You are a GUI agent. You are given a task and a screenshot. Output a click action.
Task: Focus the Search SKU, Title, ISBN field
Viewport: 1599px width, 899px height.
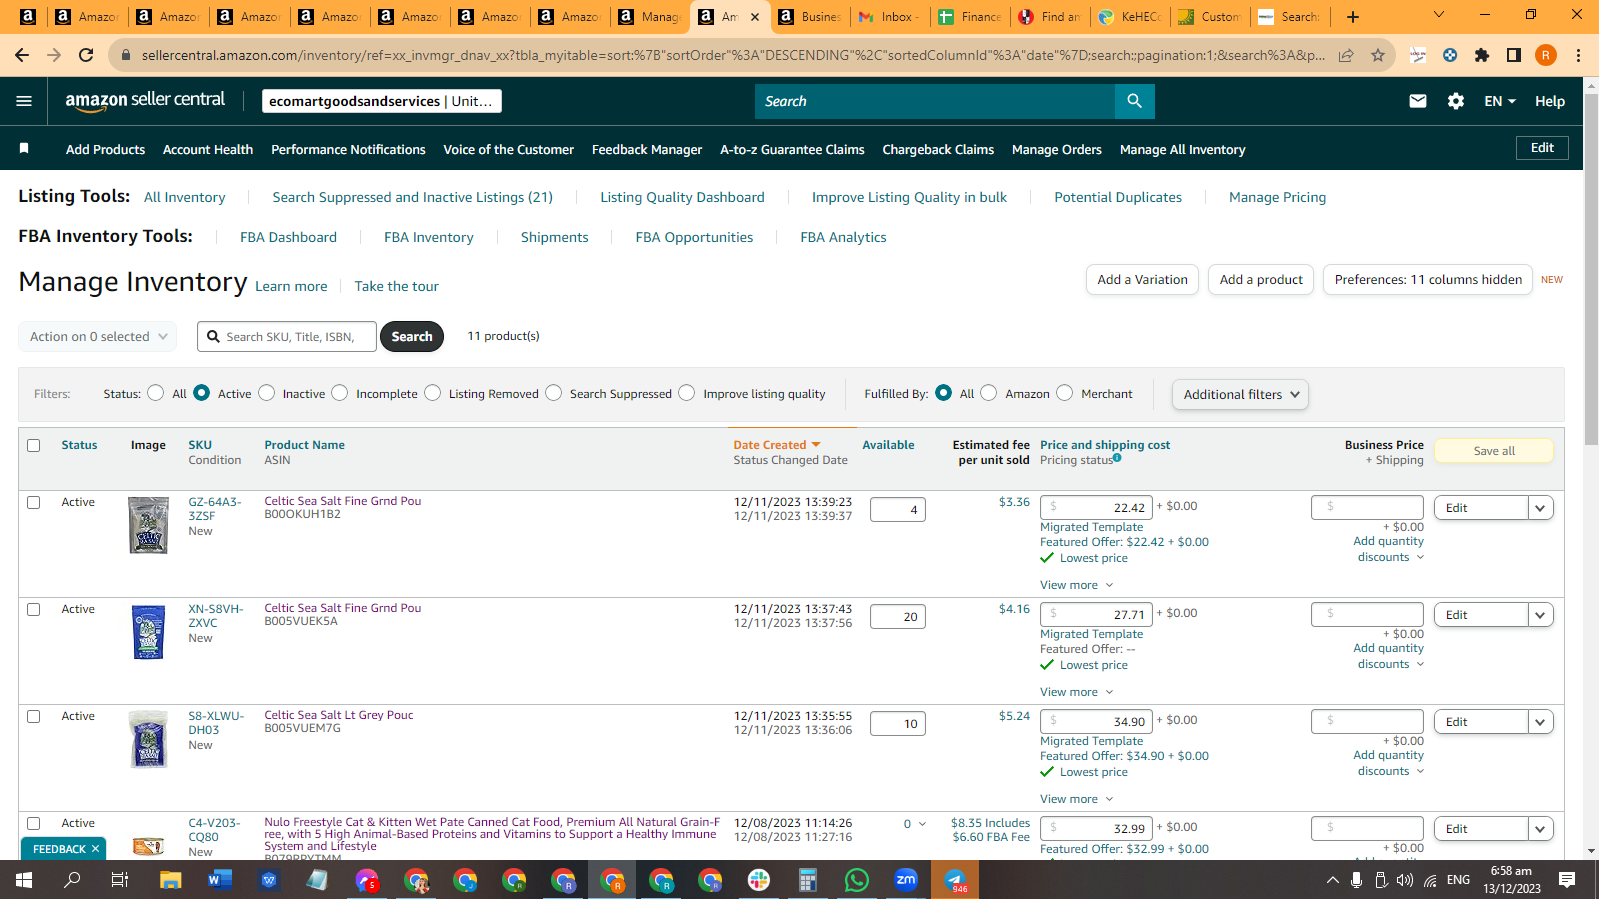pos(287,337)
